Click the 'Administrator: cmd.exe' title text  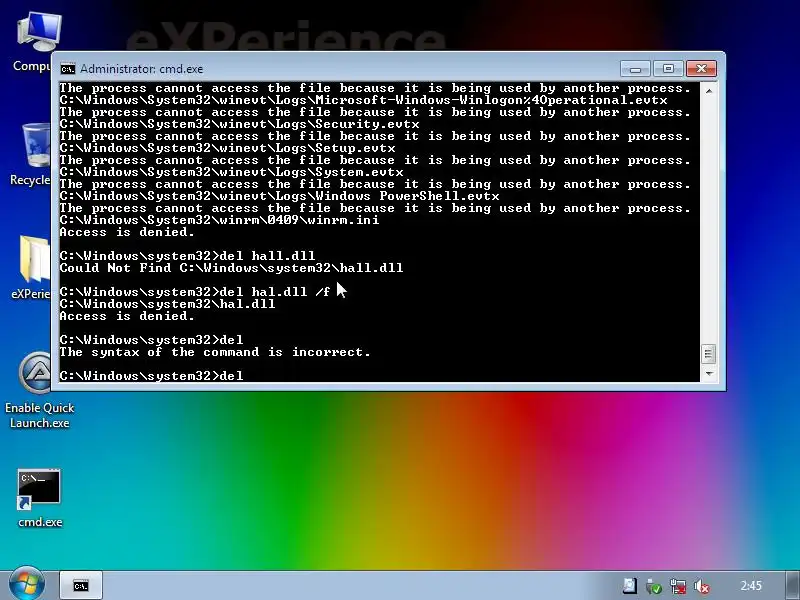(x=141, y=69)
